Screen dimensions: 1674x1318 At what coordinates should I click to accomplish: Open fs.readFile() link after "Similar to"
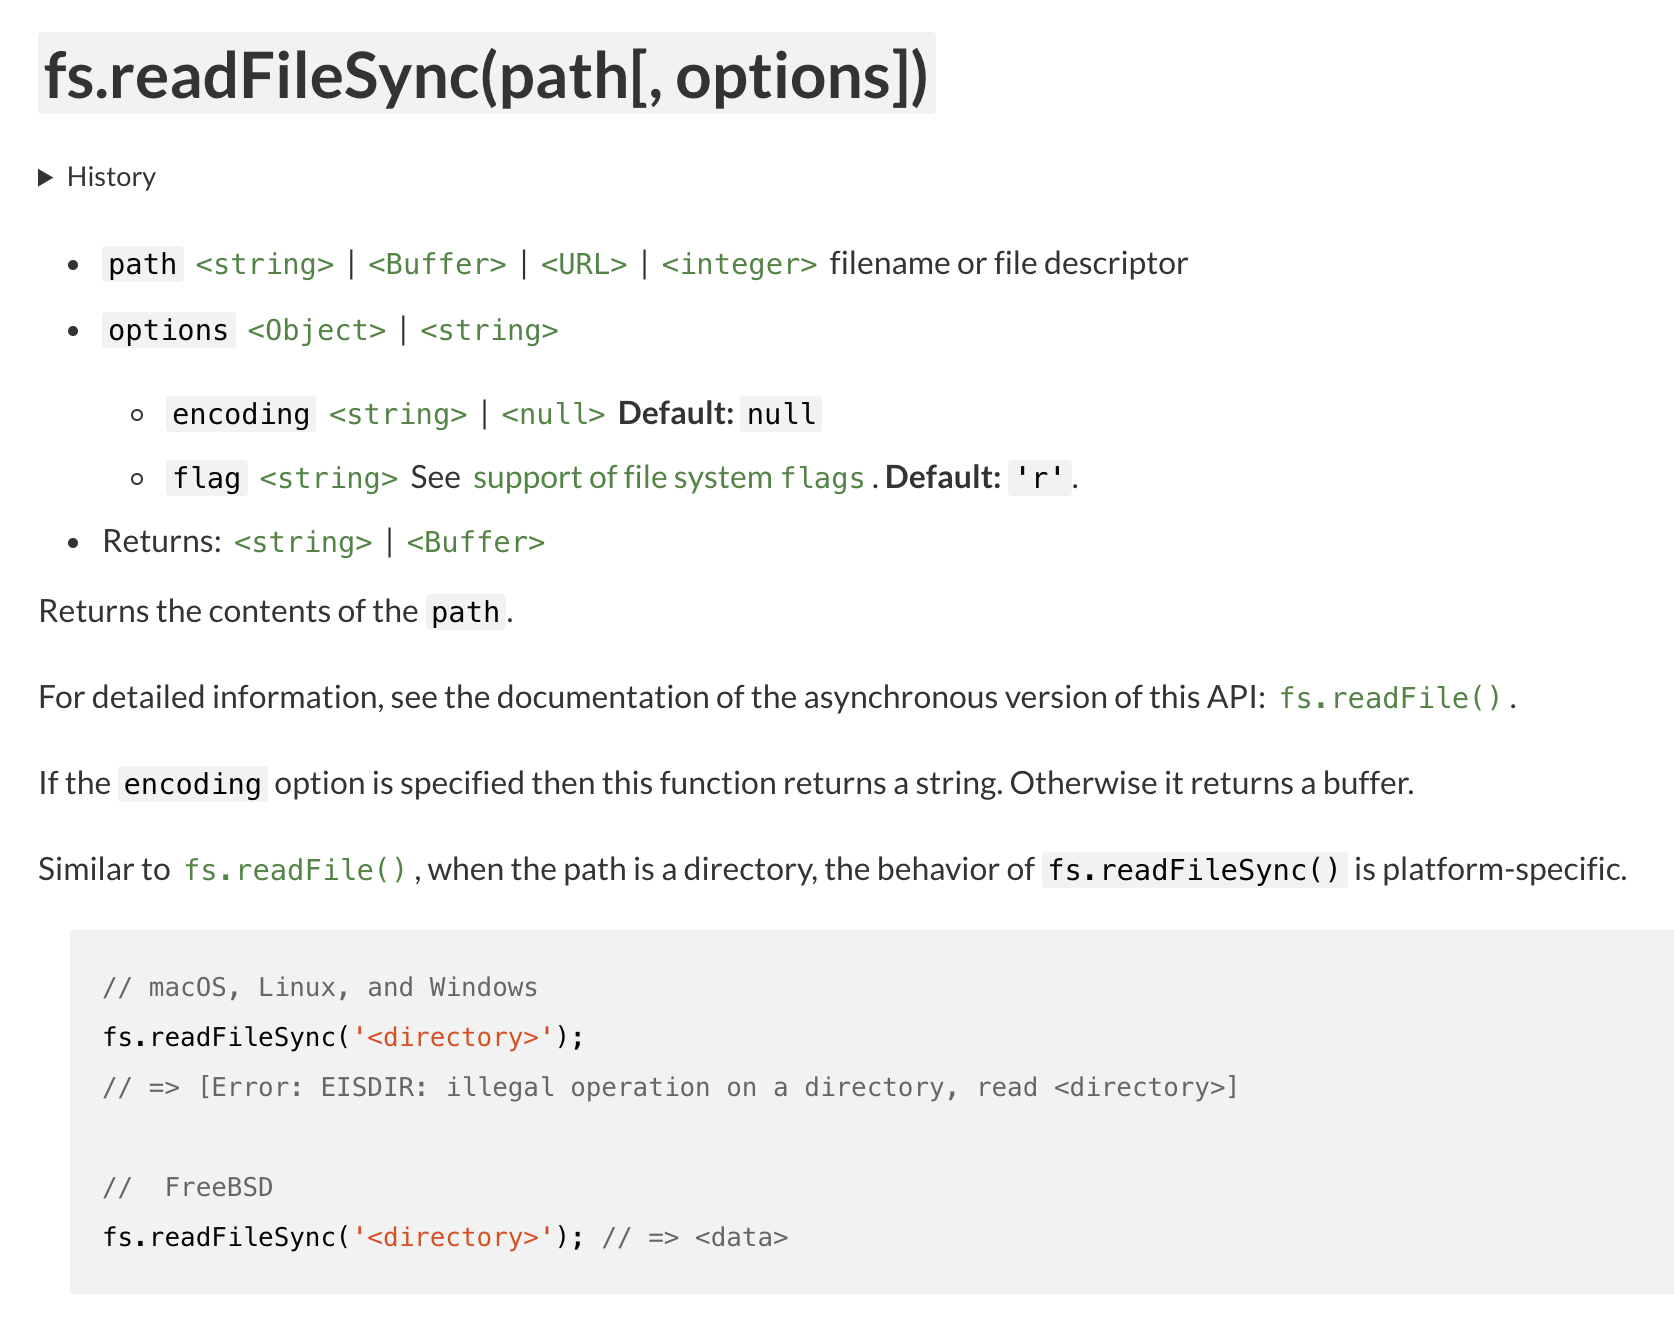click(x=295, y=870)
